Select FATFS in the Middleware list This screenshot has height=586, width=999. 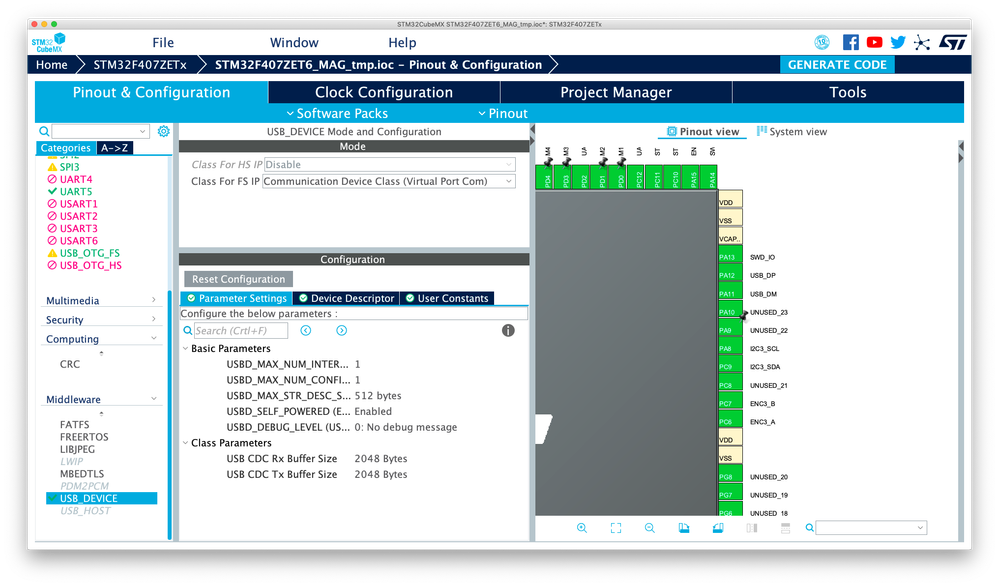tap(75, 424)
